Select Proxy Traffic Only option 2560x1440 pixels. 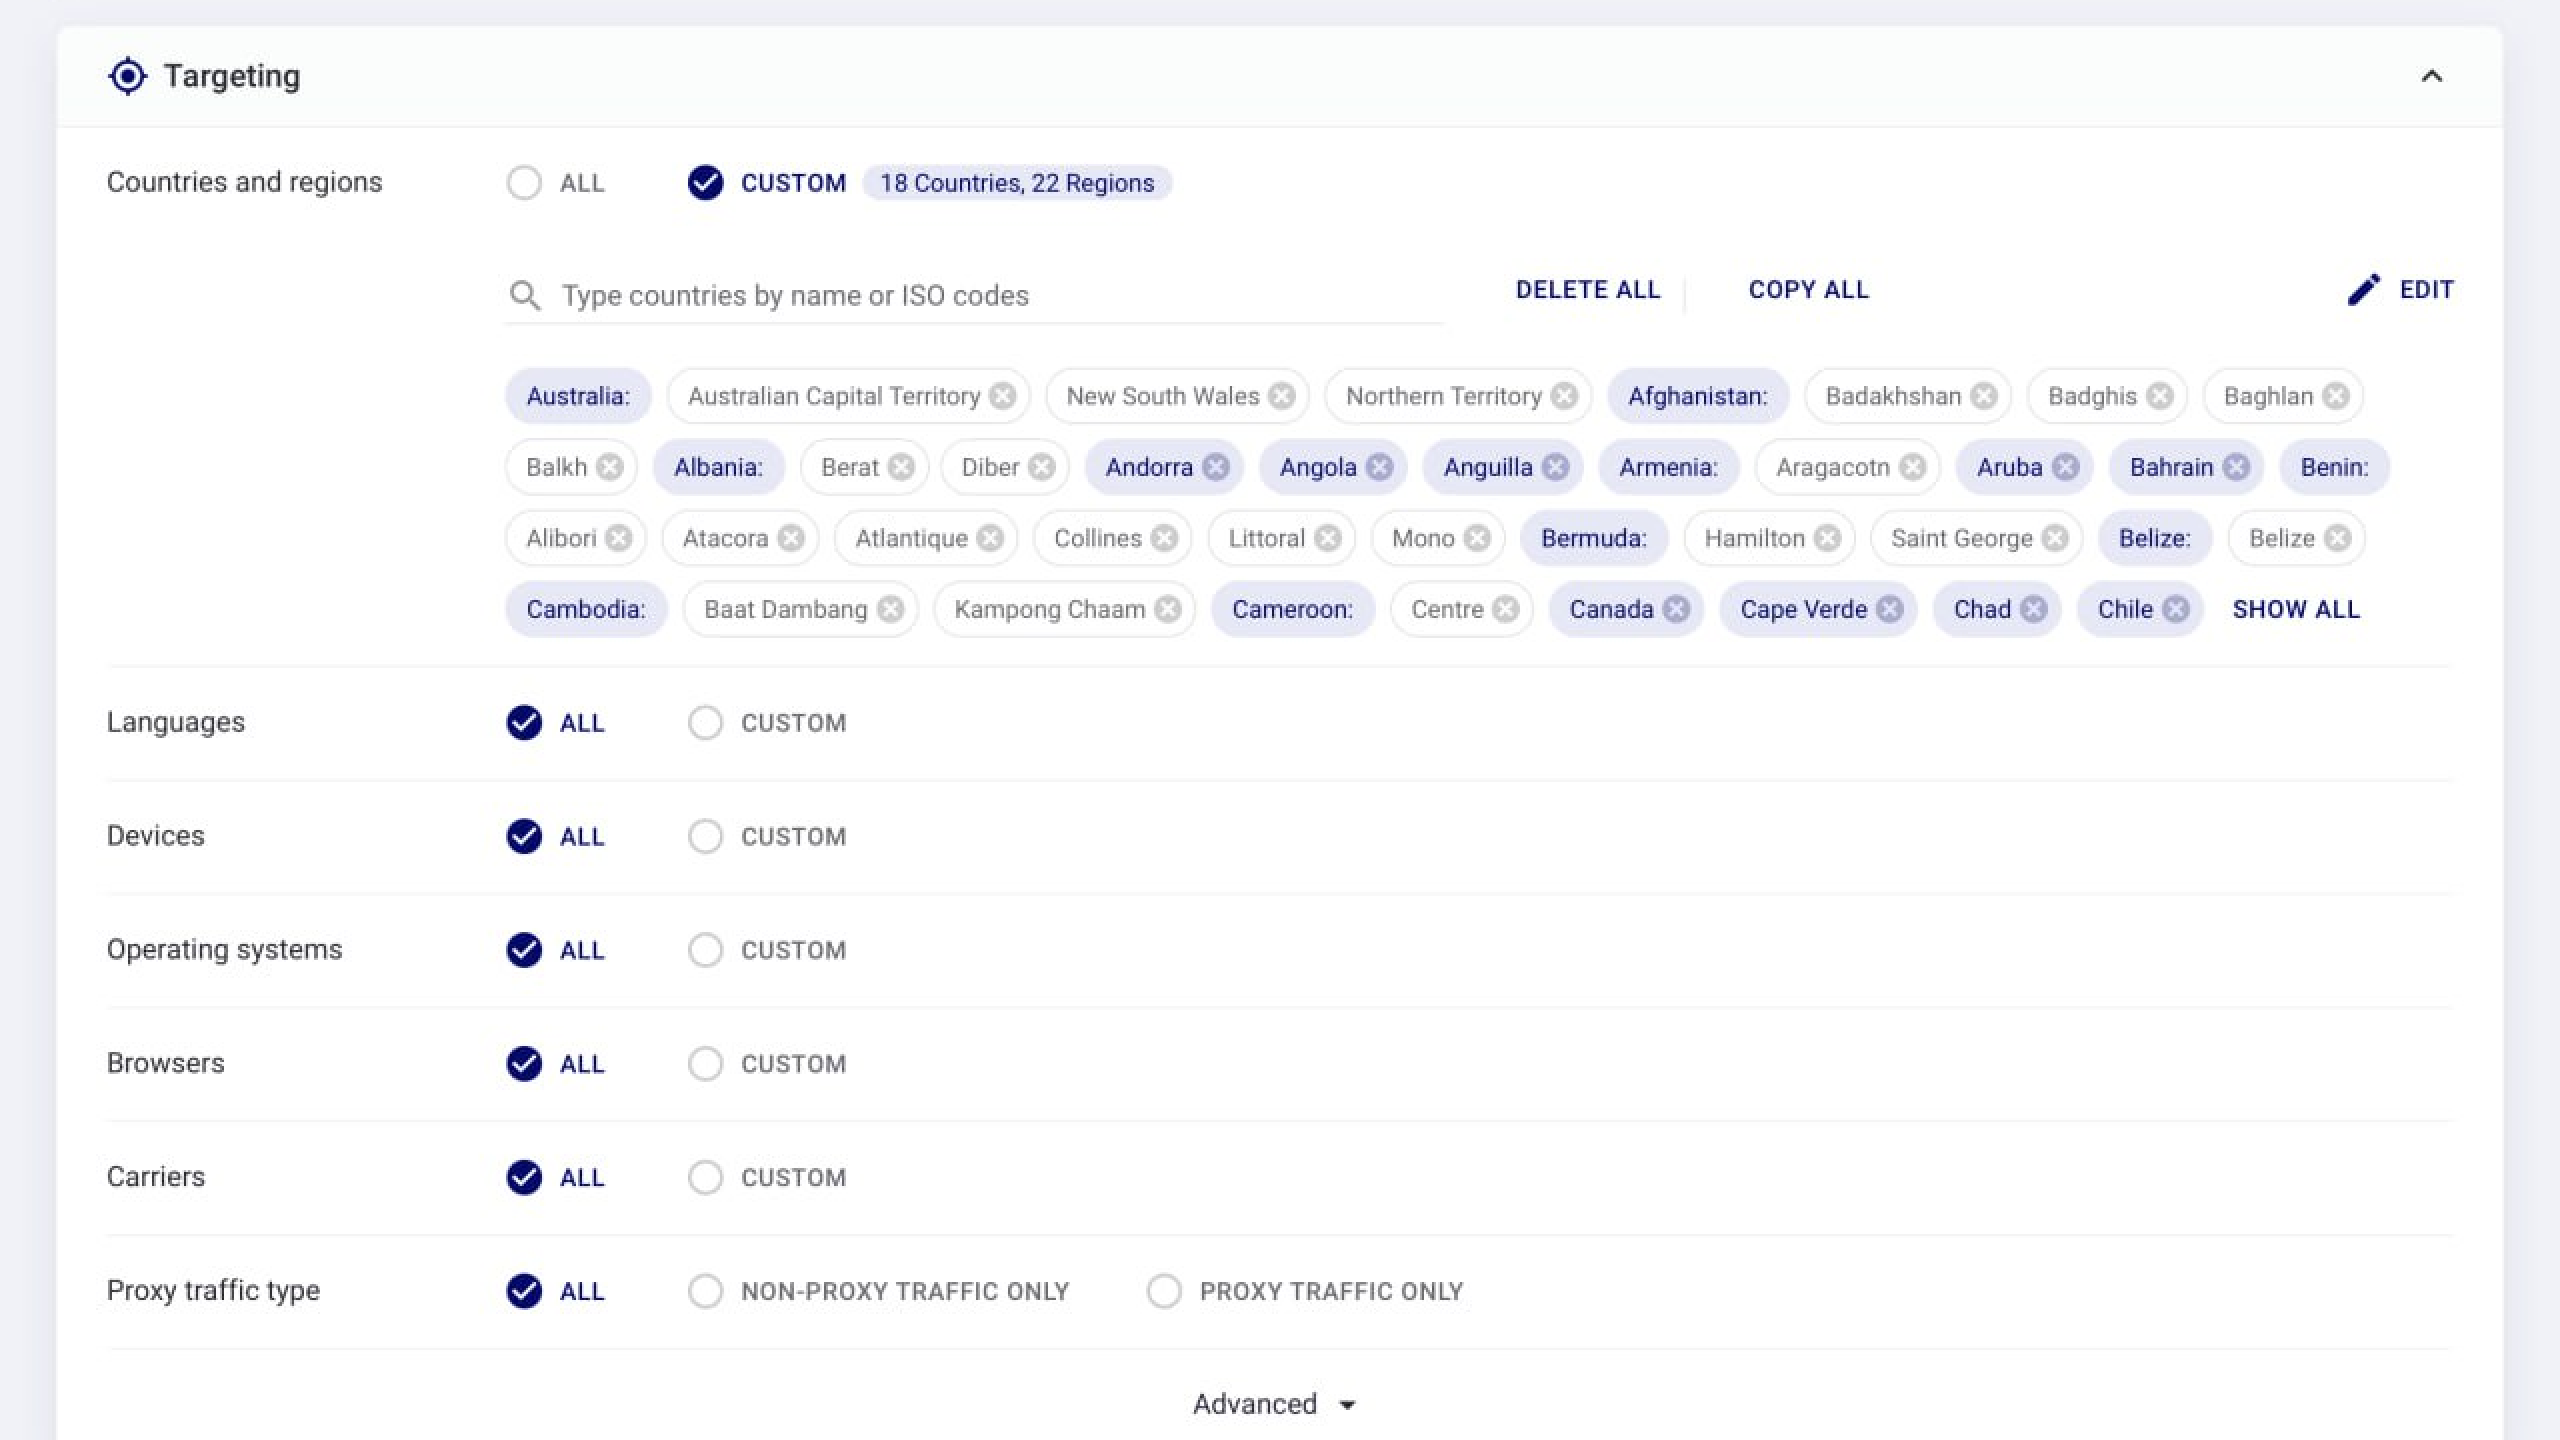1164,1291
